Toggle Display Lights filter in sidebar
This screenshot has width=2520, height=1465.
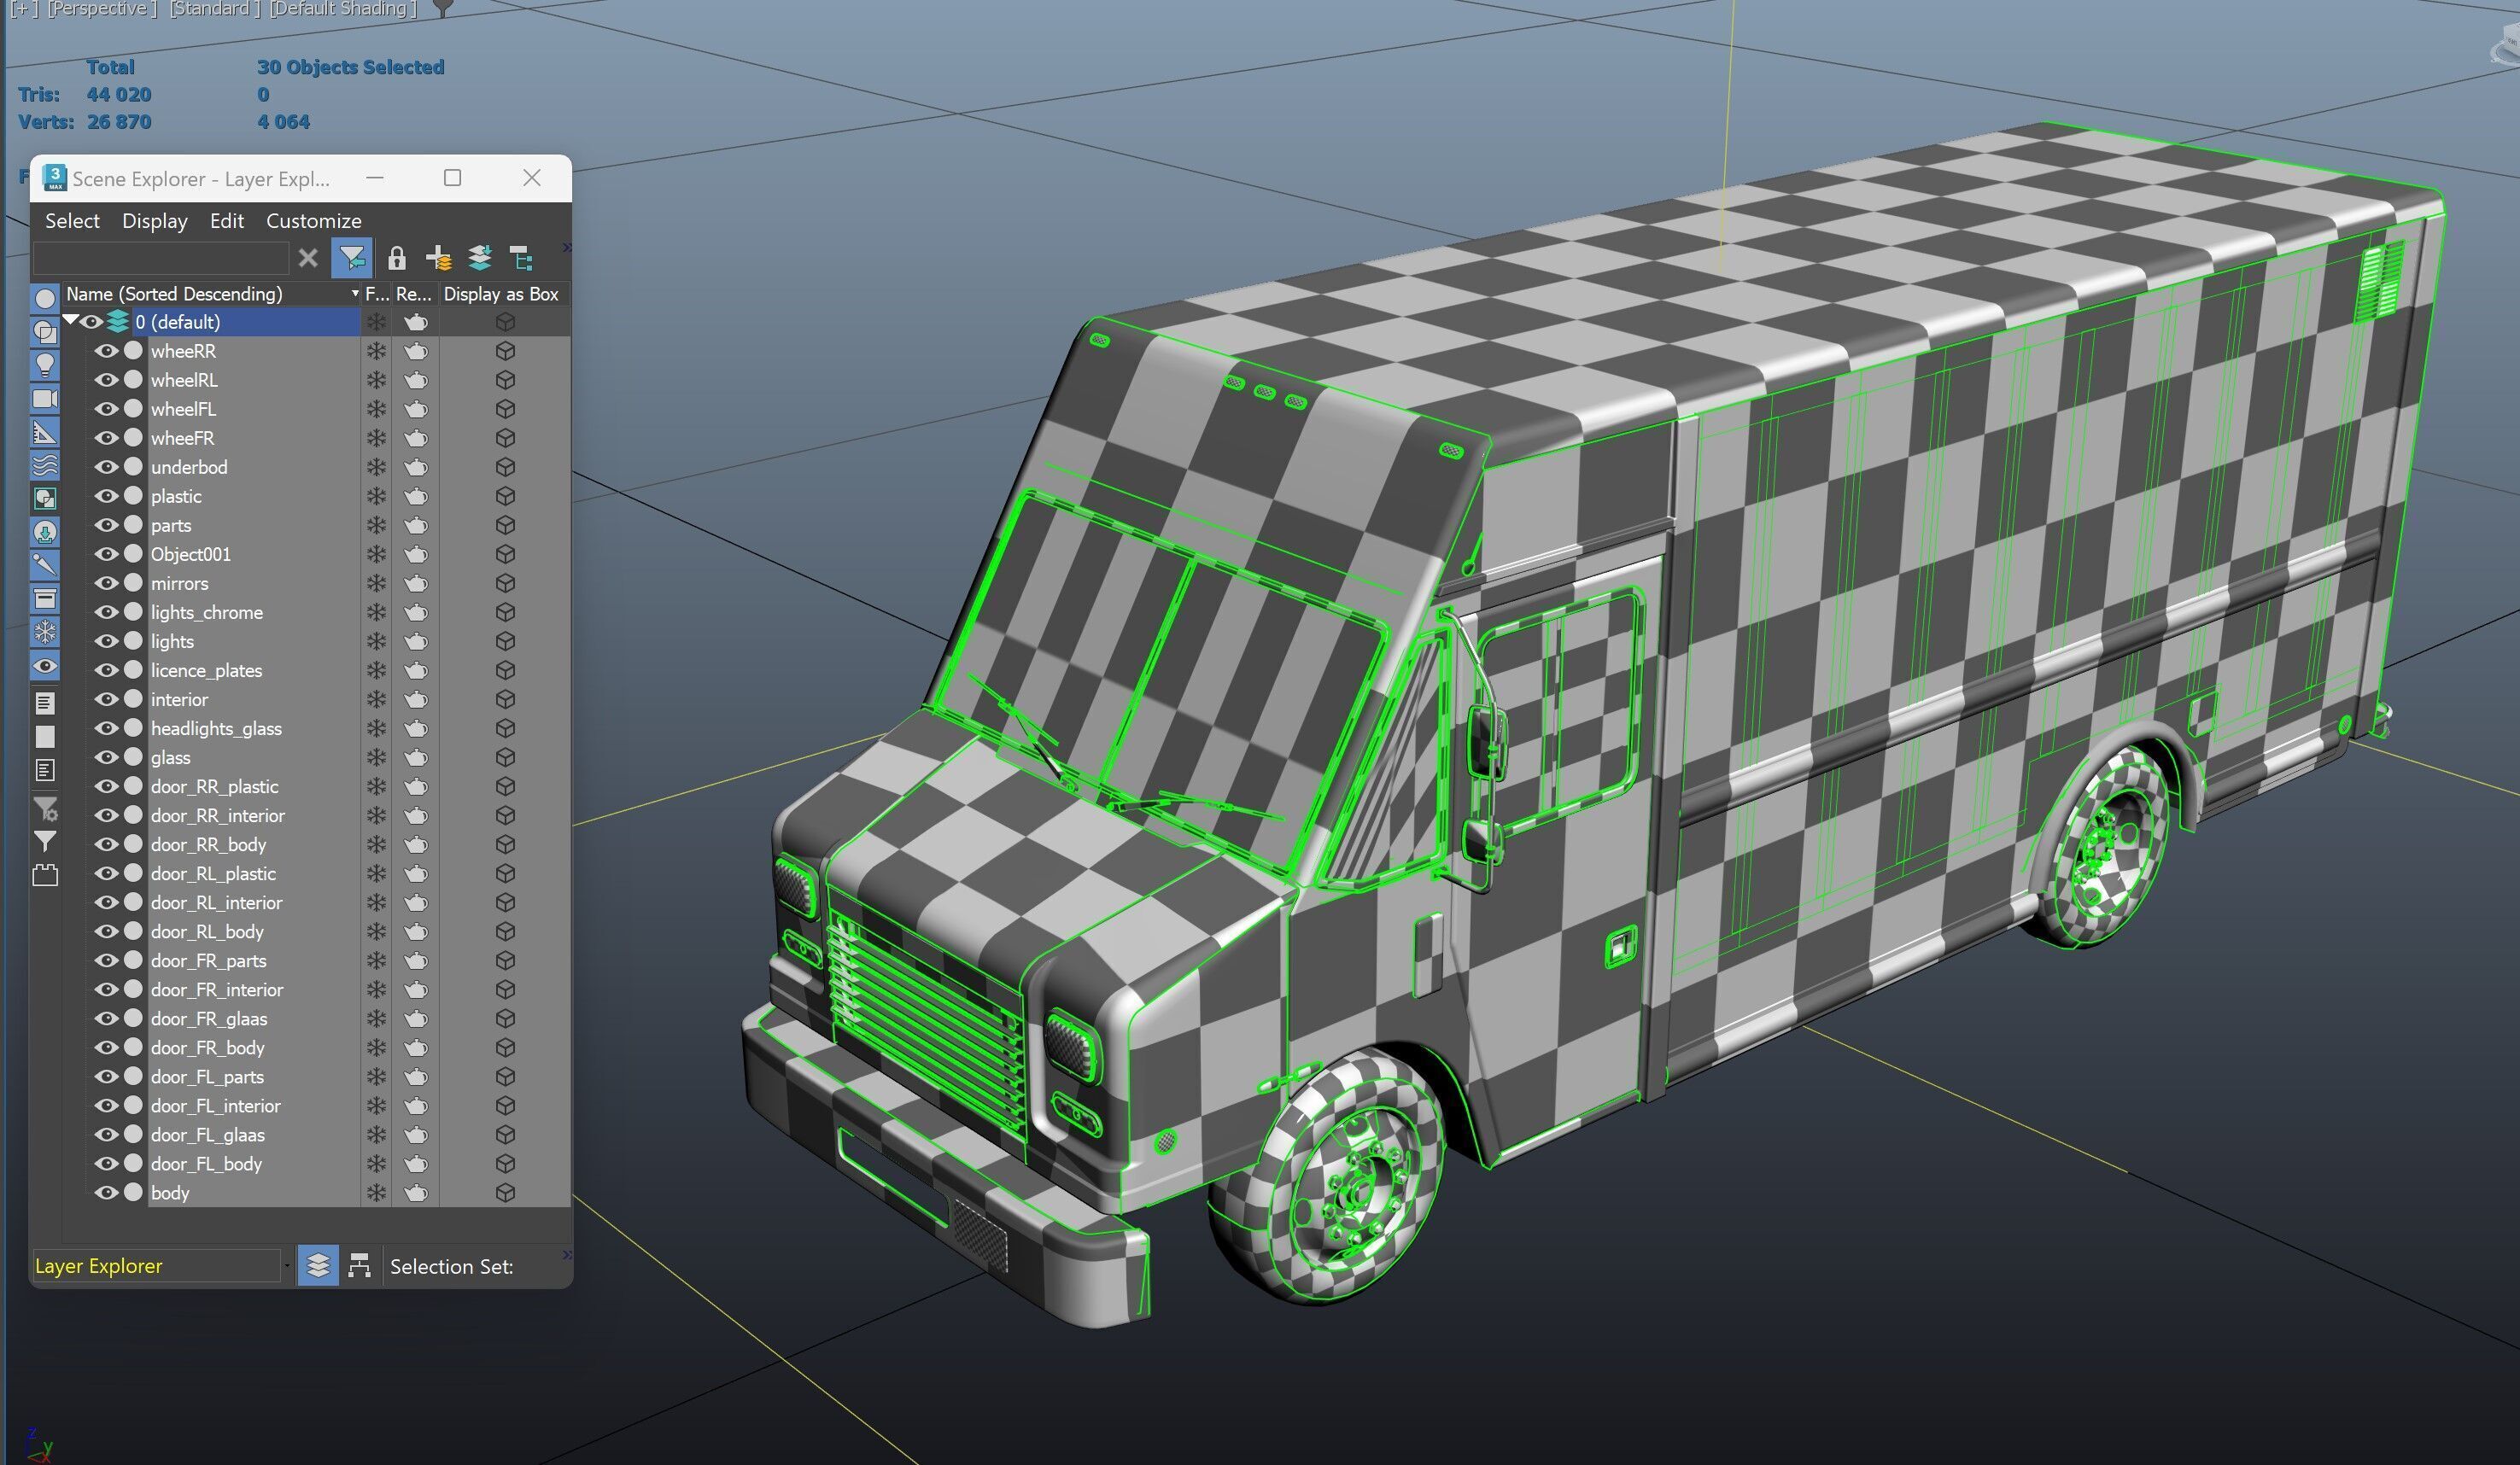click(45, 365)
